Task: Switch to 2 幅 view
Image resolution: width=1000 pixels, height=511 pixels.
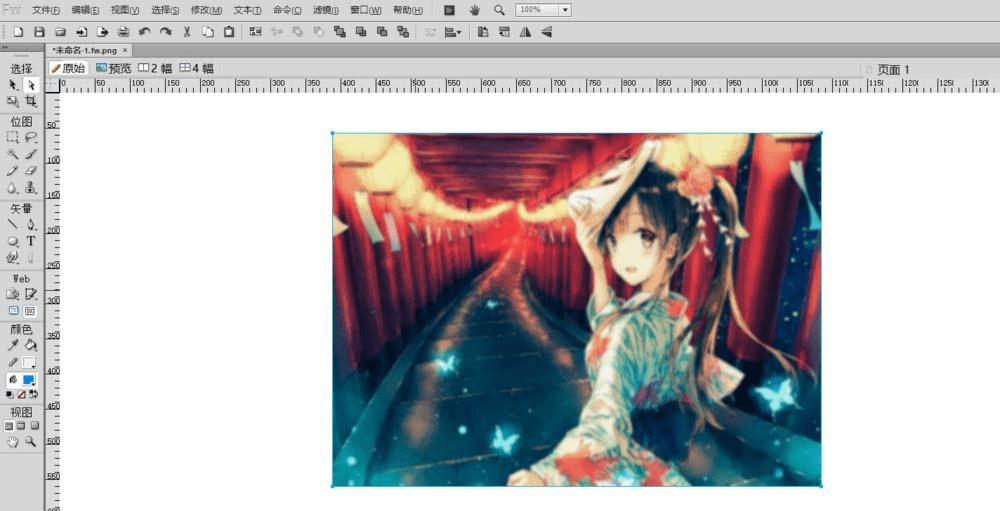Action: (x=155, y=68)
